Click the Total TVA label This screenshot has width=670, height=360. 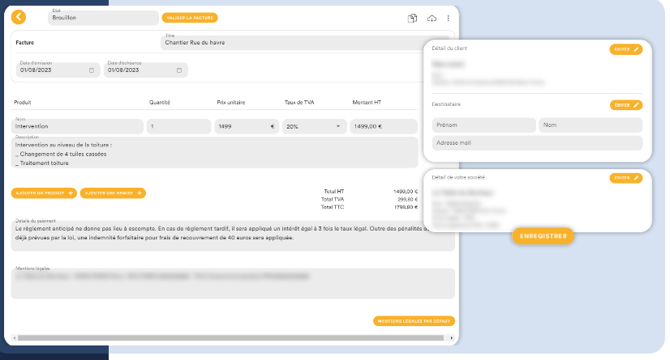332,199
